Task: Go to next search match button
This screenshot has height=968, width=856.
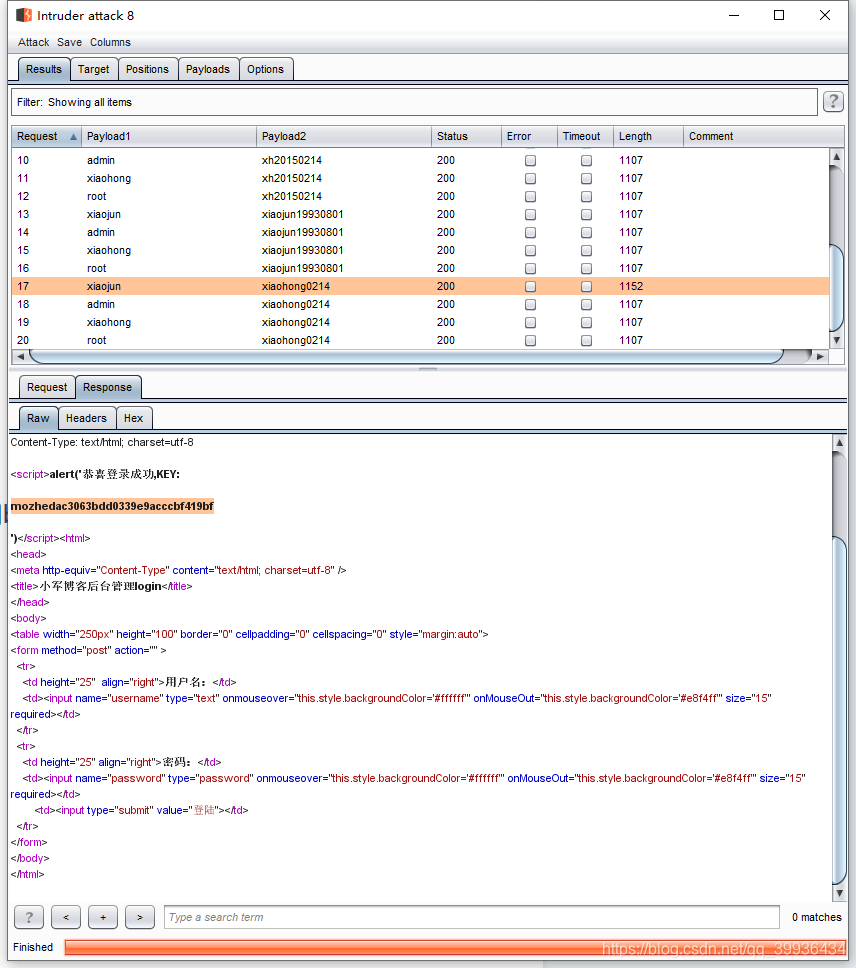Action: 140,917
